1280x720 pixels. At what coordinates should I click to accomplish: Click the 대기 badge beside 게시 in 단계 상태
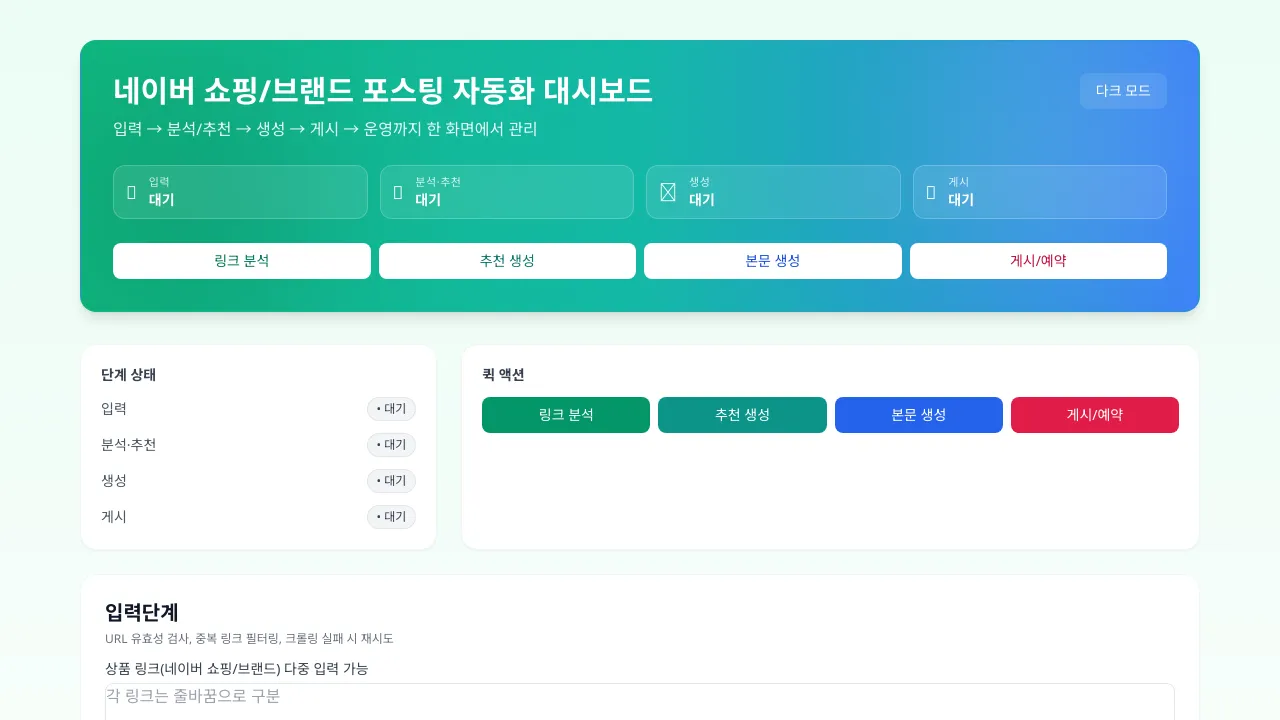click(x=391, y=517)
